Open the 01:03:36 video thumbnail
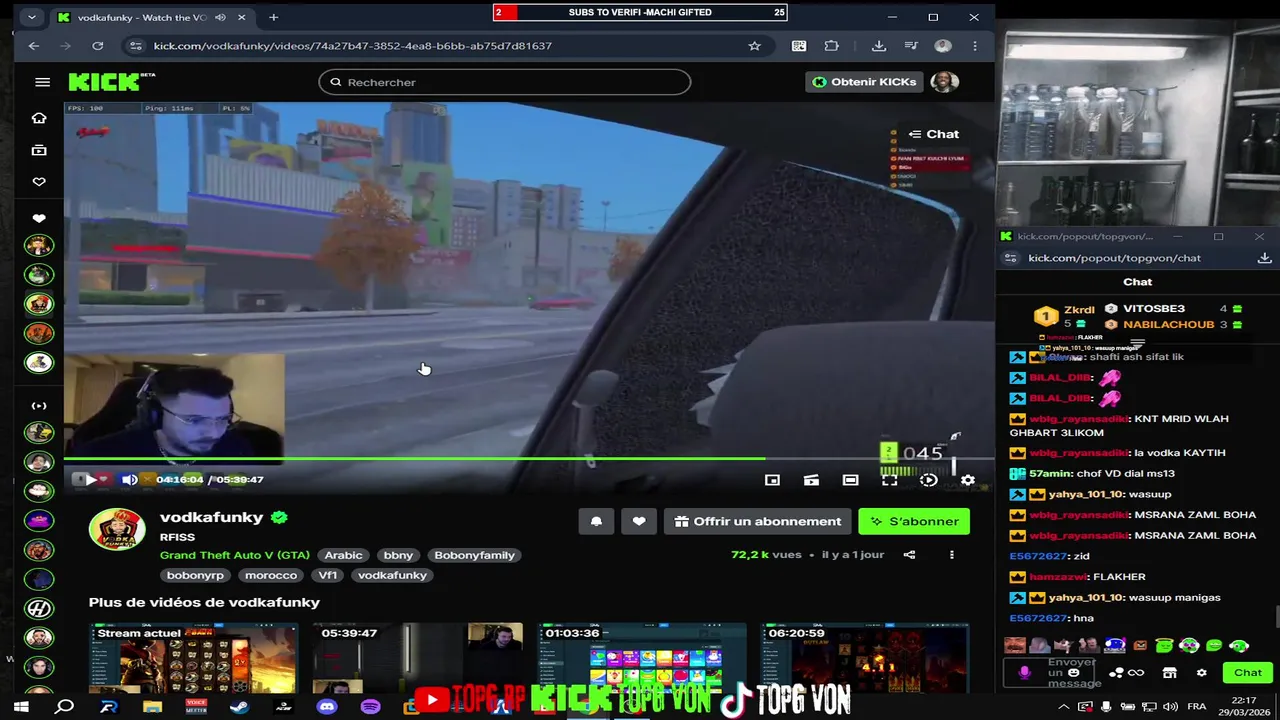Image resolution: width=1280 pixels, height=720 pixels. click(x=642, y=658)
